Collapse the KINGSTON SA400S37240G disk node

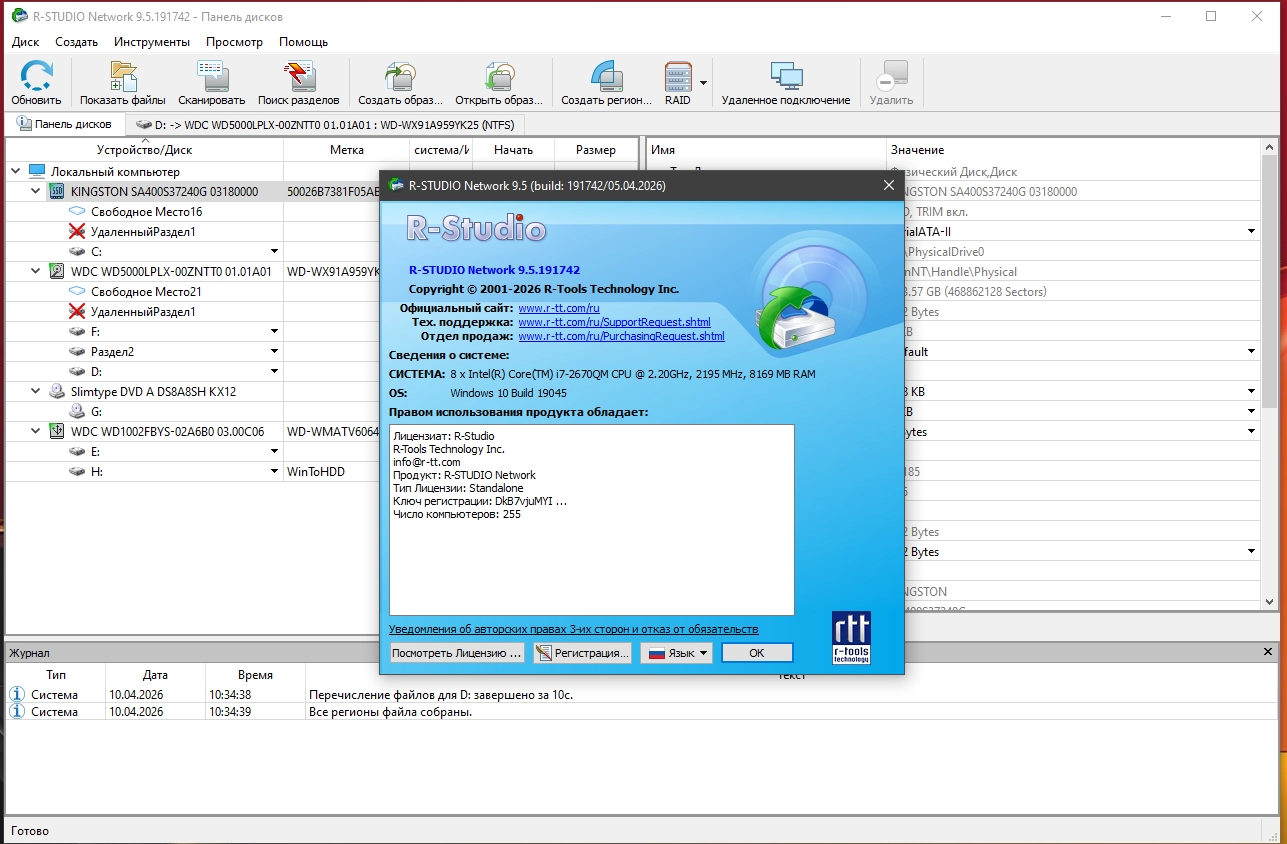point(36,191)
